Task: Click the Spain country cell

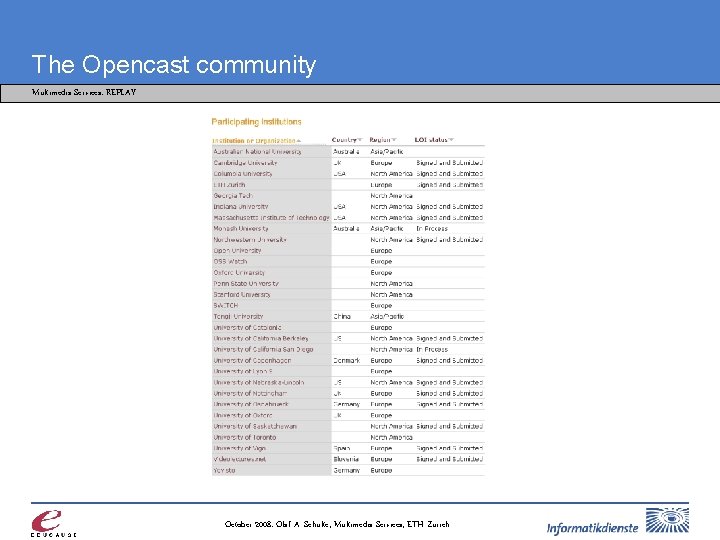Action: point(342,448)
